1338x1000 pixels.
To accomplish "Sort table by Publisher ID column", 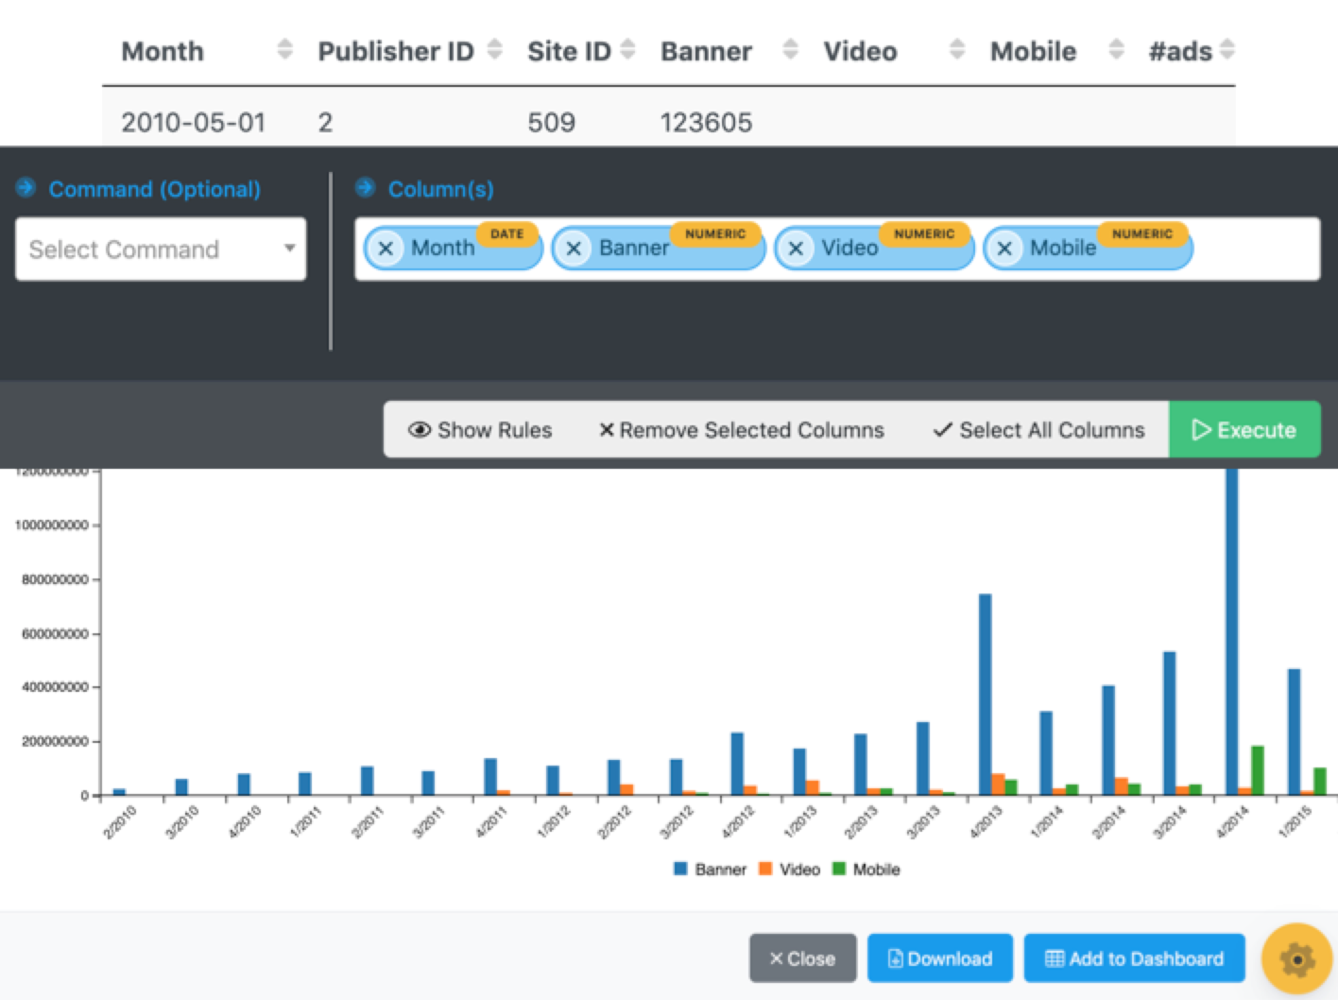I will pos(494,49).
